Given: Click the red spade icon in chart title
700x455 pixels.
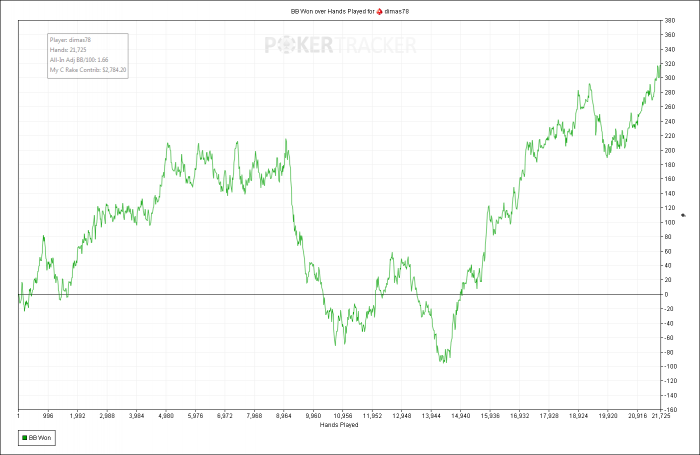Looking at the screenshot, I should tap(379, 12).
